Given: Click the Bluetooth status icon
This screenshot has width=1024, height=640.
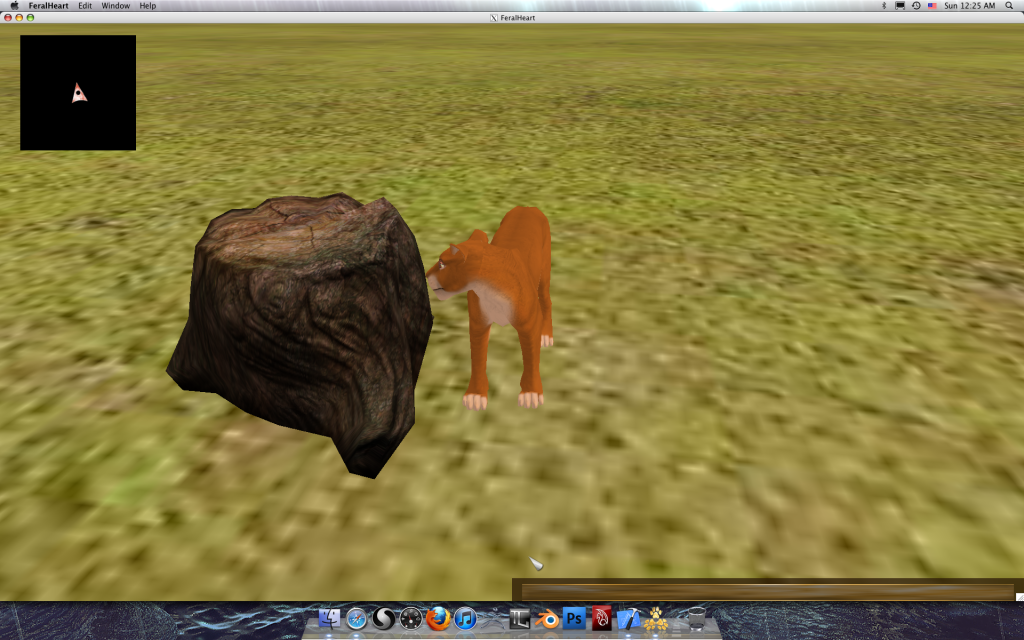Looking at the screenshot, I should [x=884, y=5].
